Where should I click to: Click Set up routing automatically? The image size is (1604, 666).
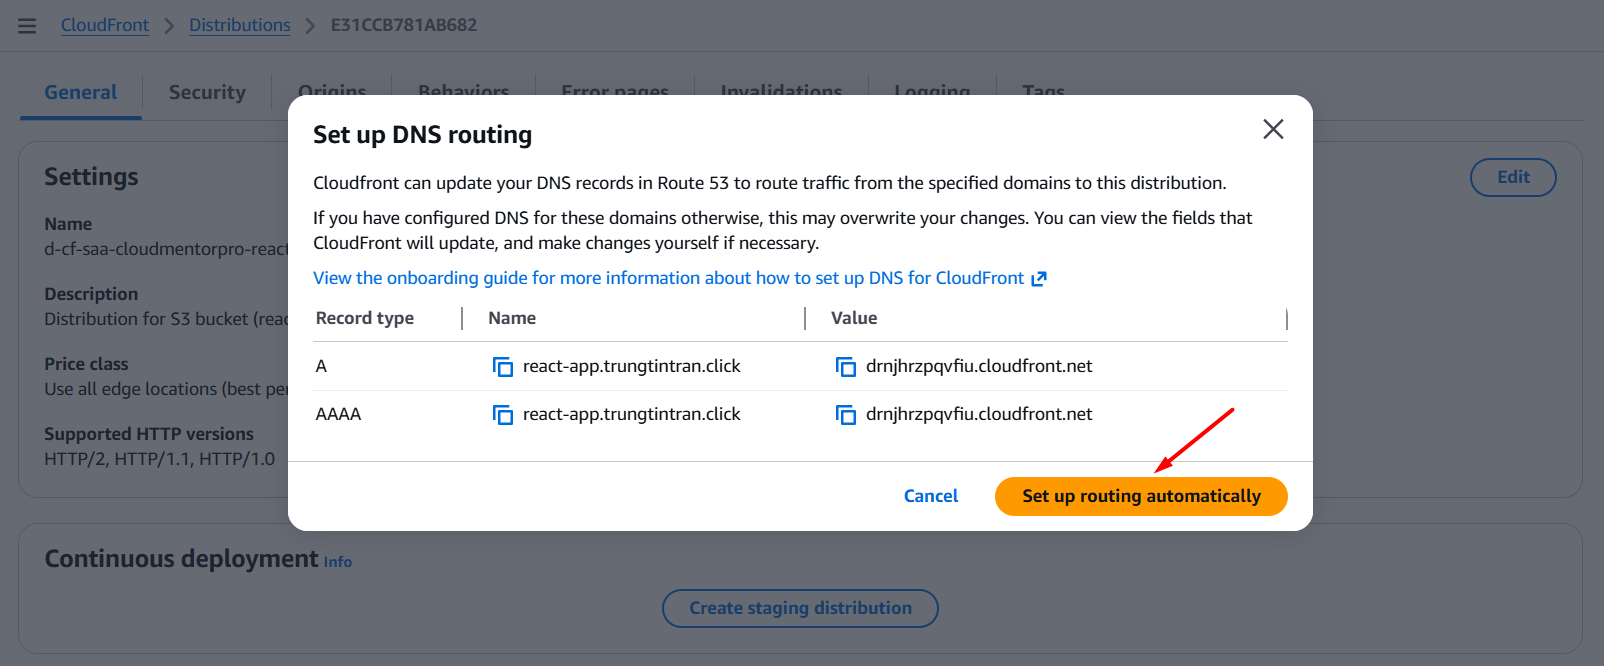[1140, 496]
